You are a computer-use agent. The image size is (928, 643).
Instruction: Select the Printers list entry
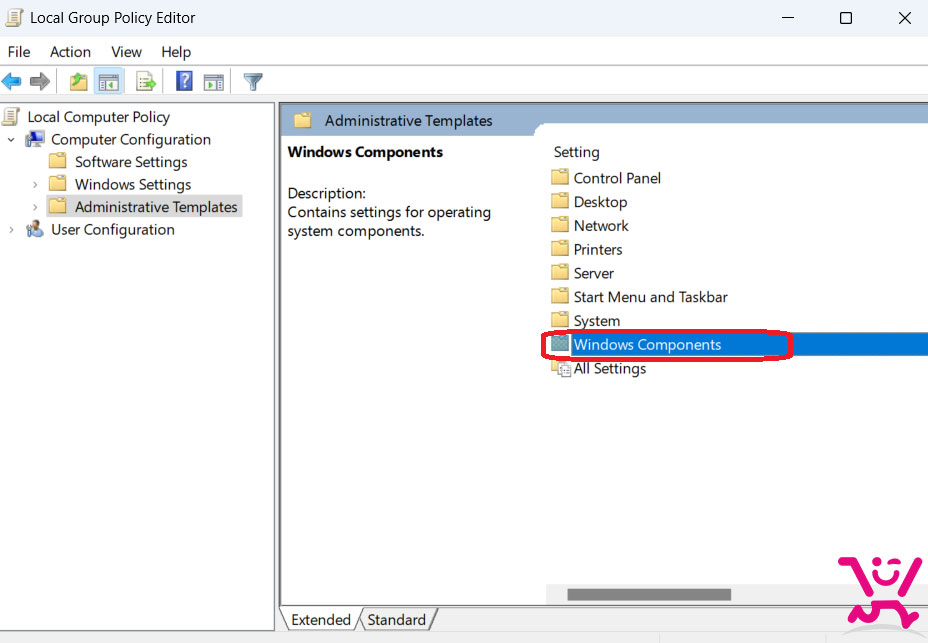tap(598, 249)
